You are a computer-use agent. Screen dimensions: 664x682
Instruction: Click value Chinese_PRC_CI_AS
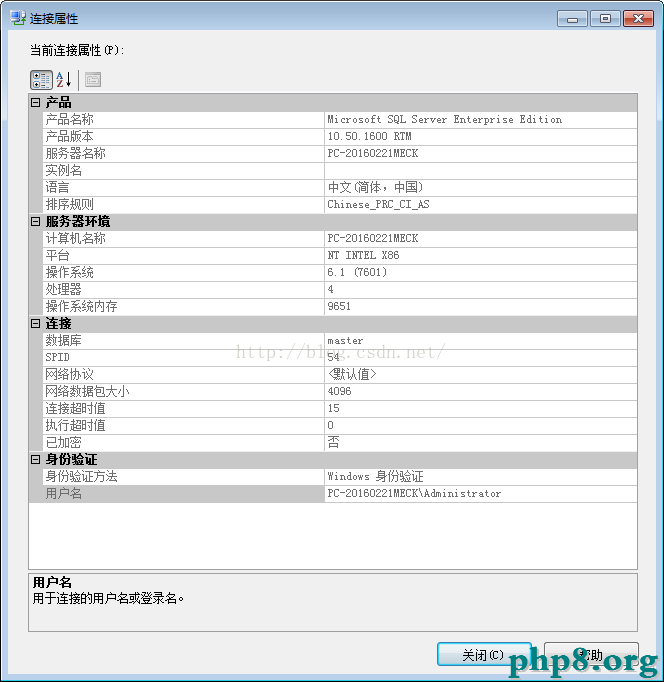pos(378,204)
